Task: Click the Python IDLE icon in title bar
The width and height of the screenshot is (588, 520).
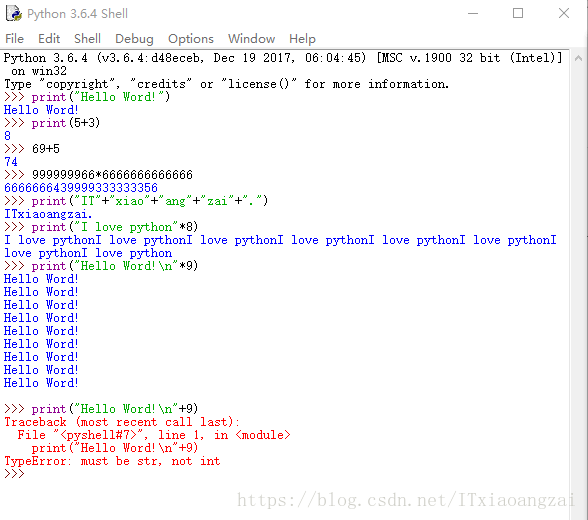Action: (x=14, y=13)
